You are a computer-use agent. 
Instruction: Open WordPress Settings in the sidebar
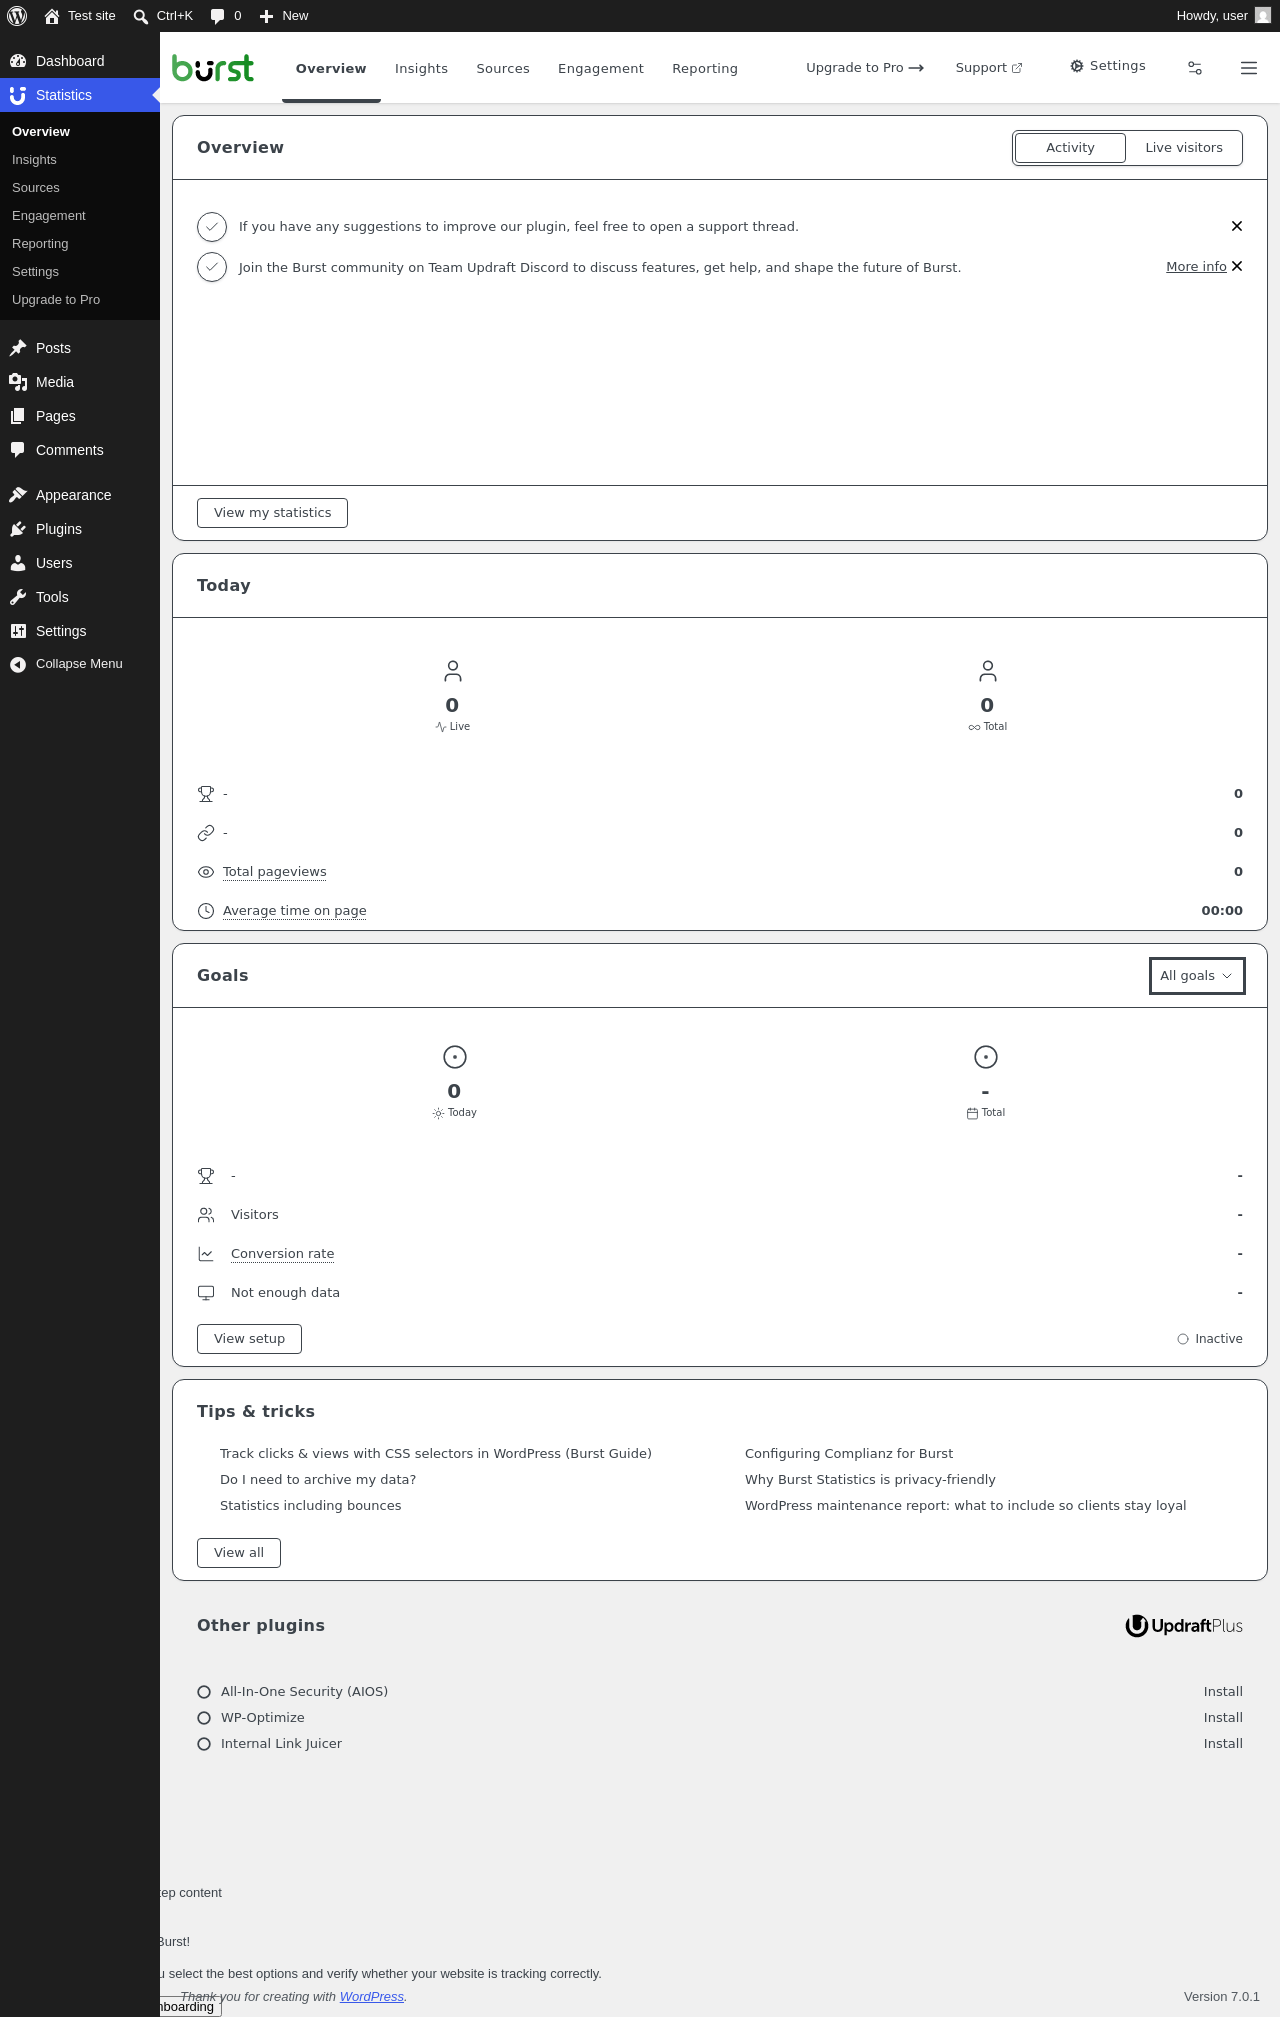80,631
